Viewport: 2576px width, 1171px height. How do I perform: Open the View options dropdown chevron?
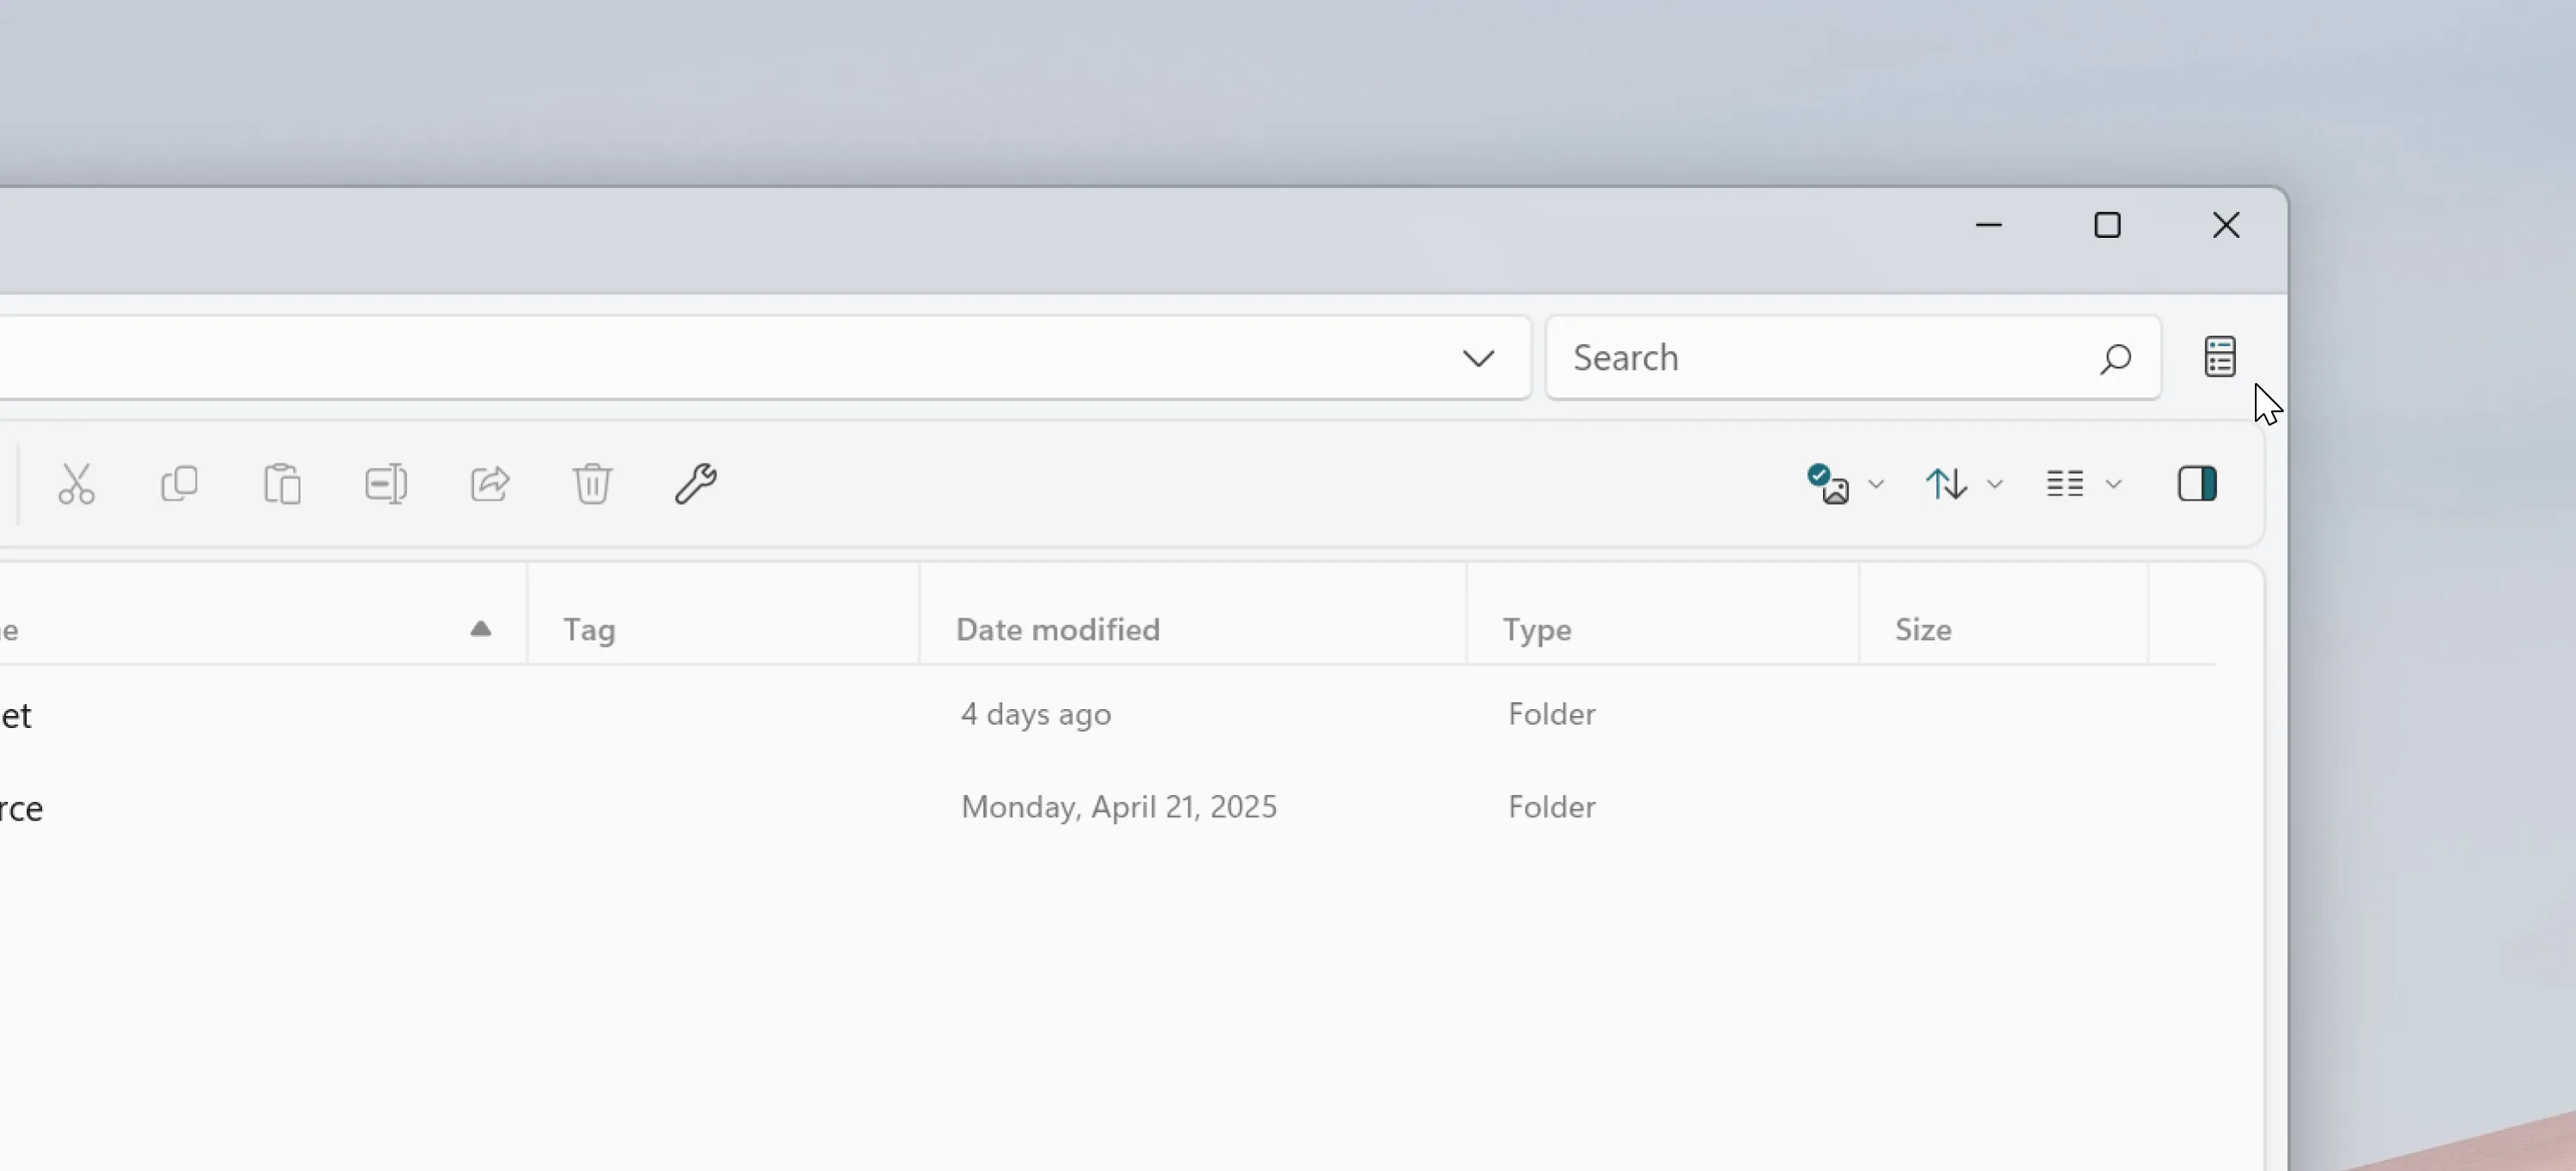click(x=2116, y=485)
